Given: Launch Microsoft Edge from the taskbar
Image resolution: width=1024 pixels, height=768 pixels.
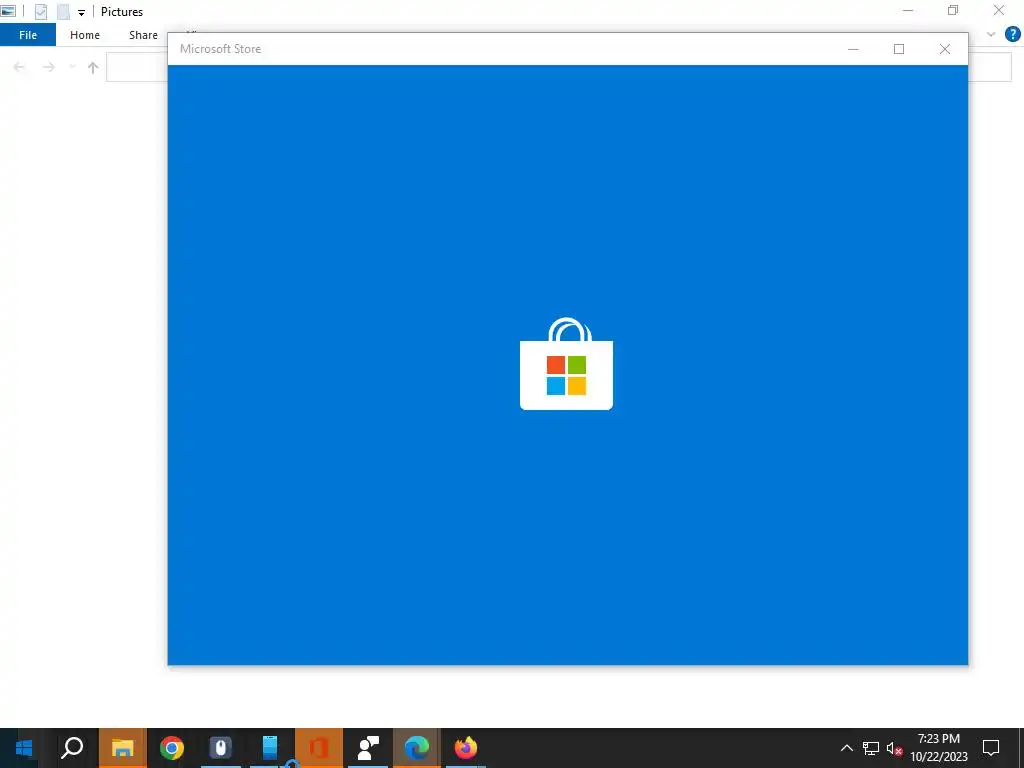Looking at the screenshot, I should (x=417, y=748).
